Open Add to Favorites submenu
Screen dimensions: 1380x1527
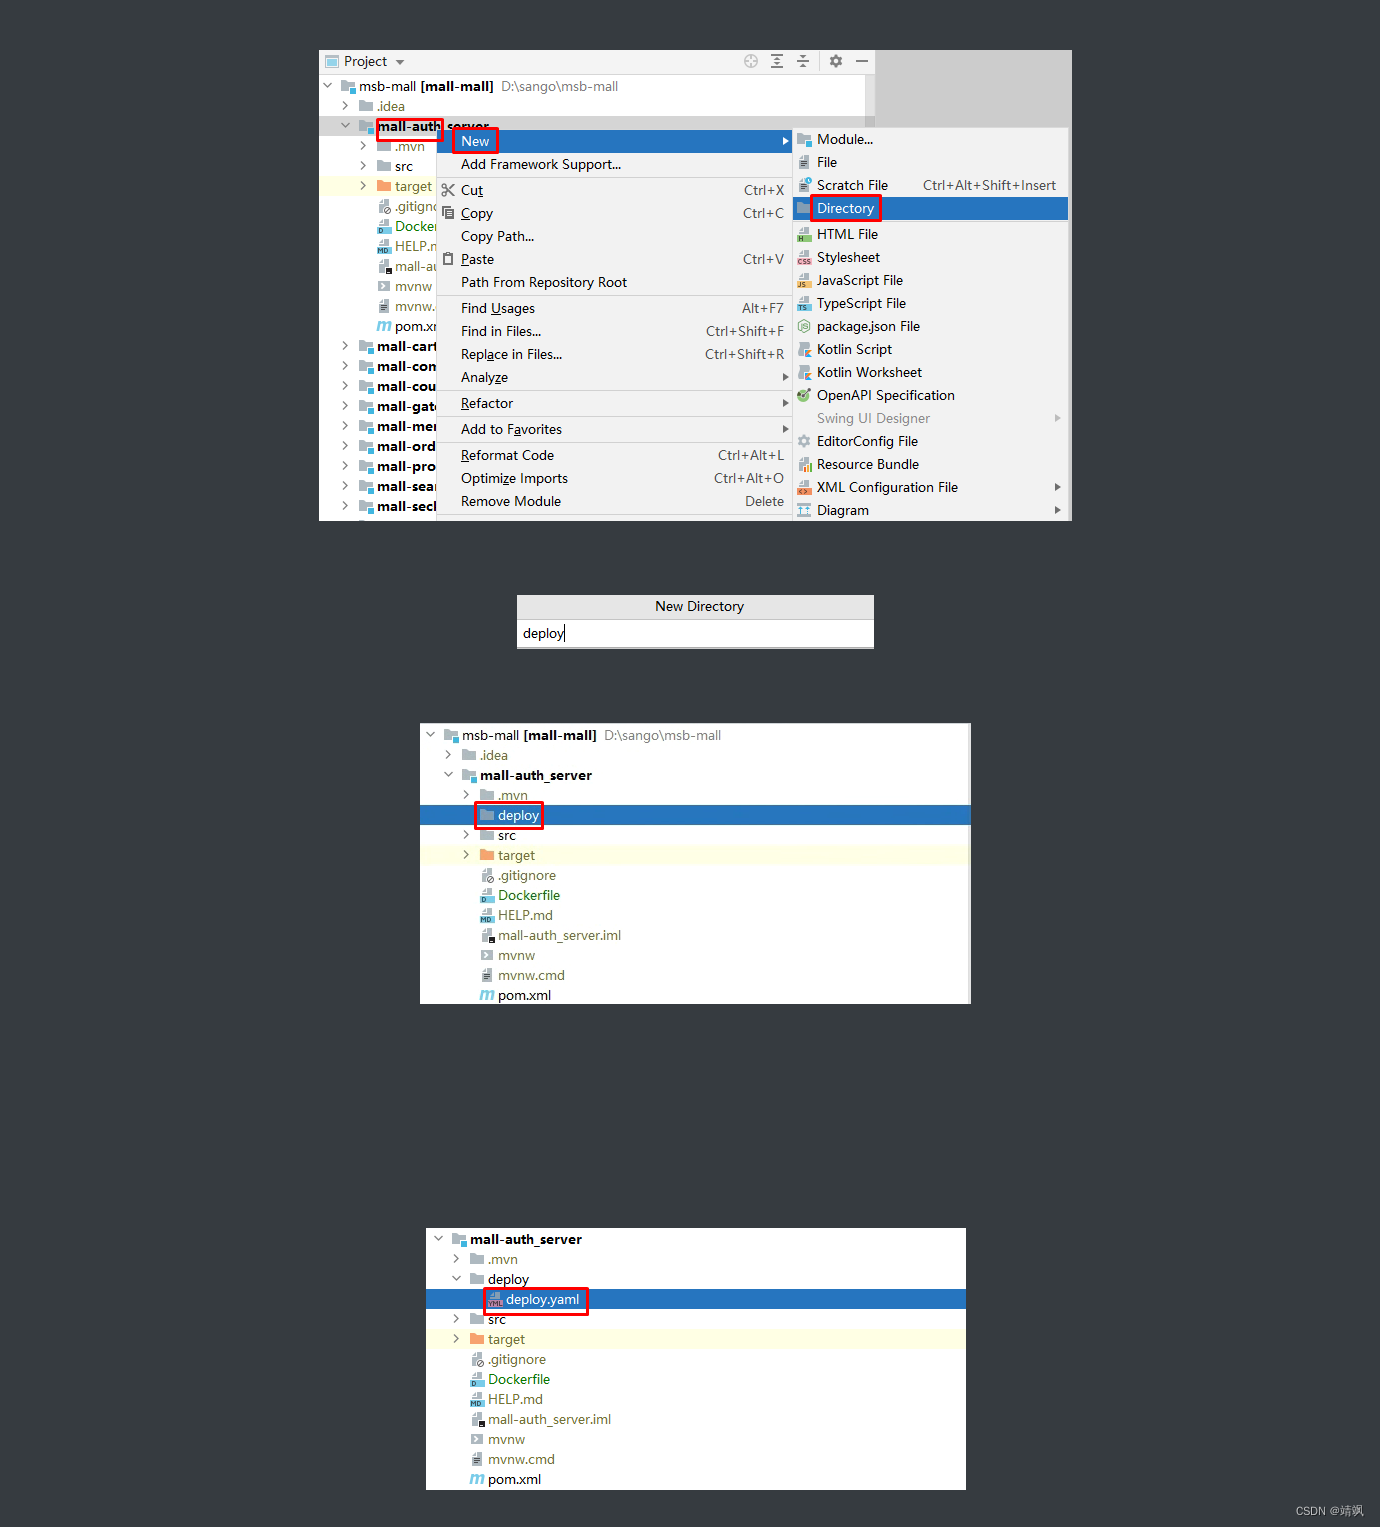pyautogui.click(x=615, y=429)
